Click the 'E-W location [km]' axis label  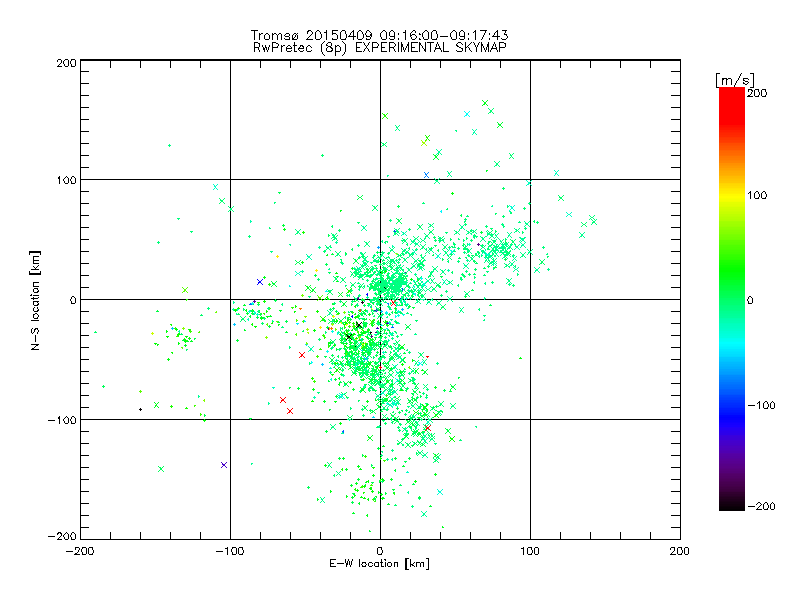point(379,564)
